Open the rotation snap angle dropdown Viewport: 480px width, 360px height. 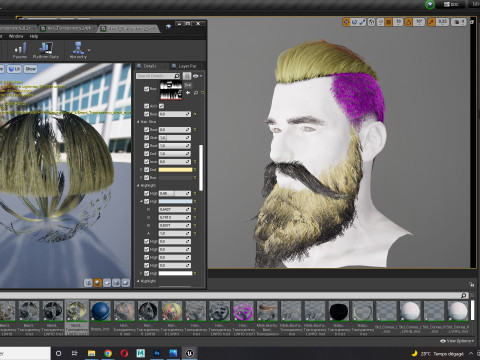tap(419, 22)
